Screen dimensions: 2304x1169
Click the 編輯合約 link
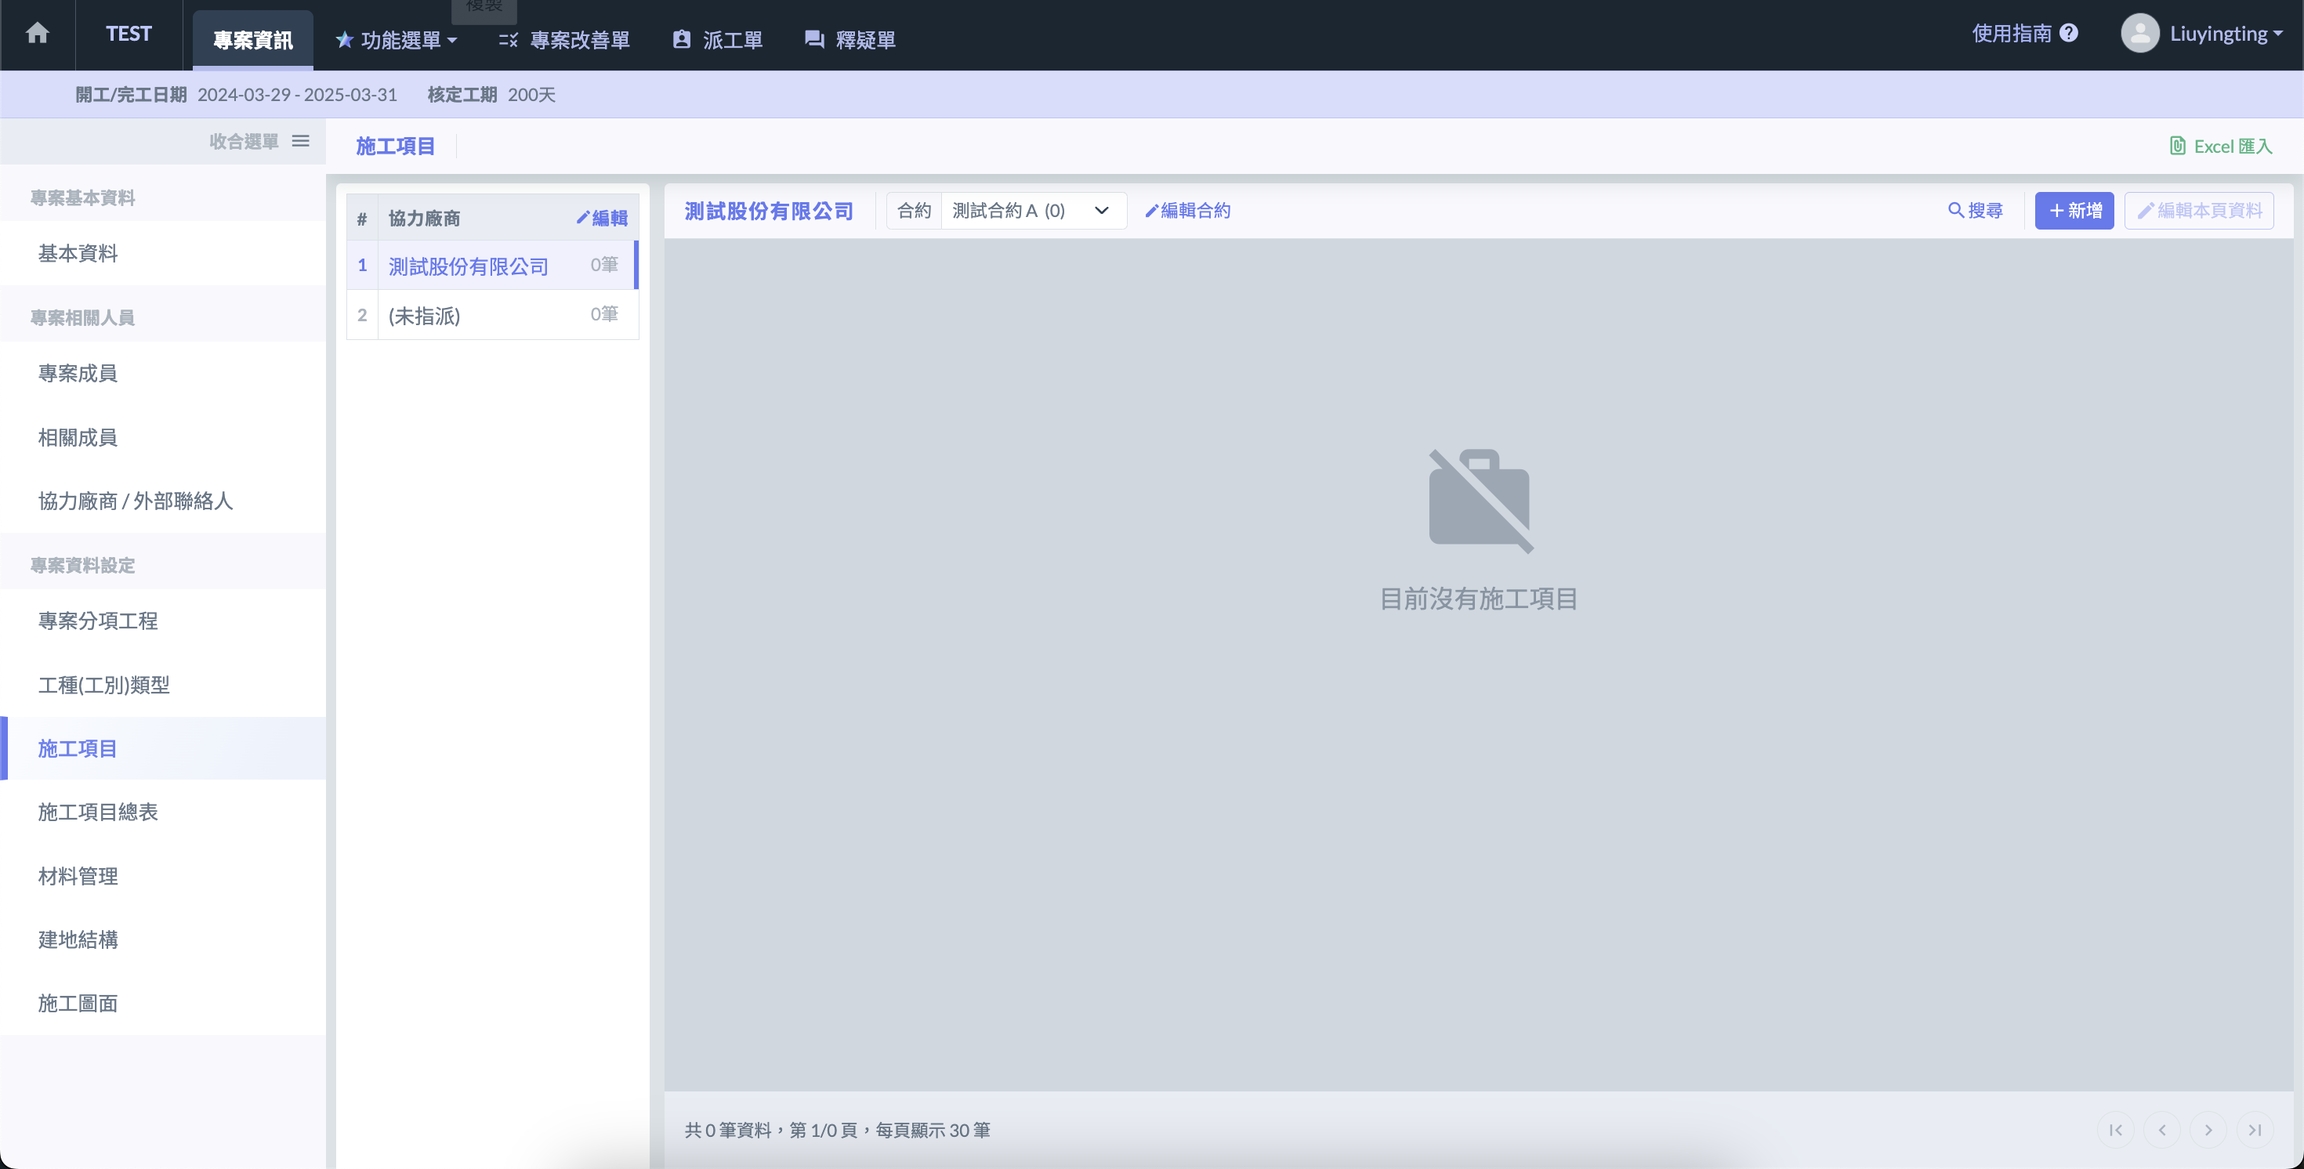point(1187,211)
